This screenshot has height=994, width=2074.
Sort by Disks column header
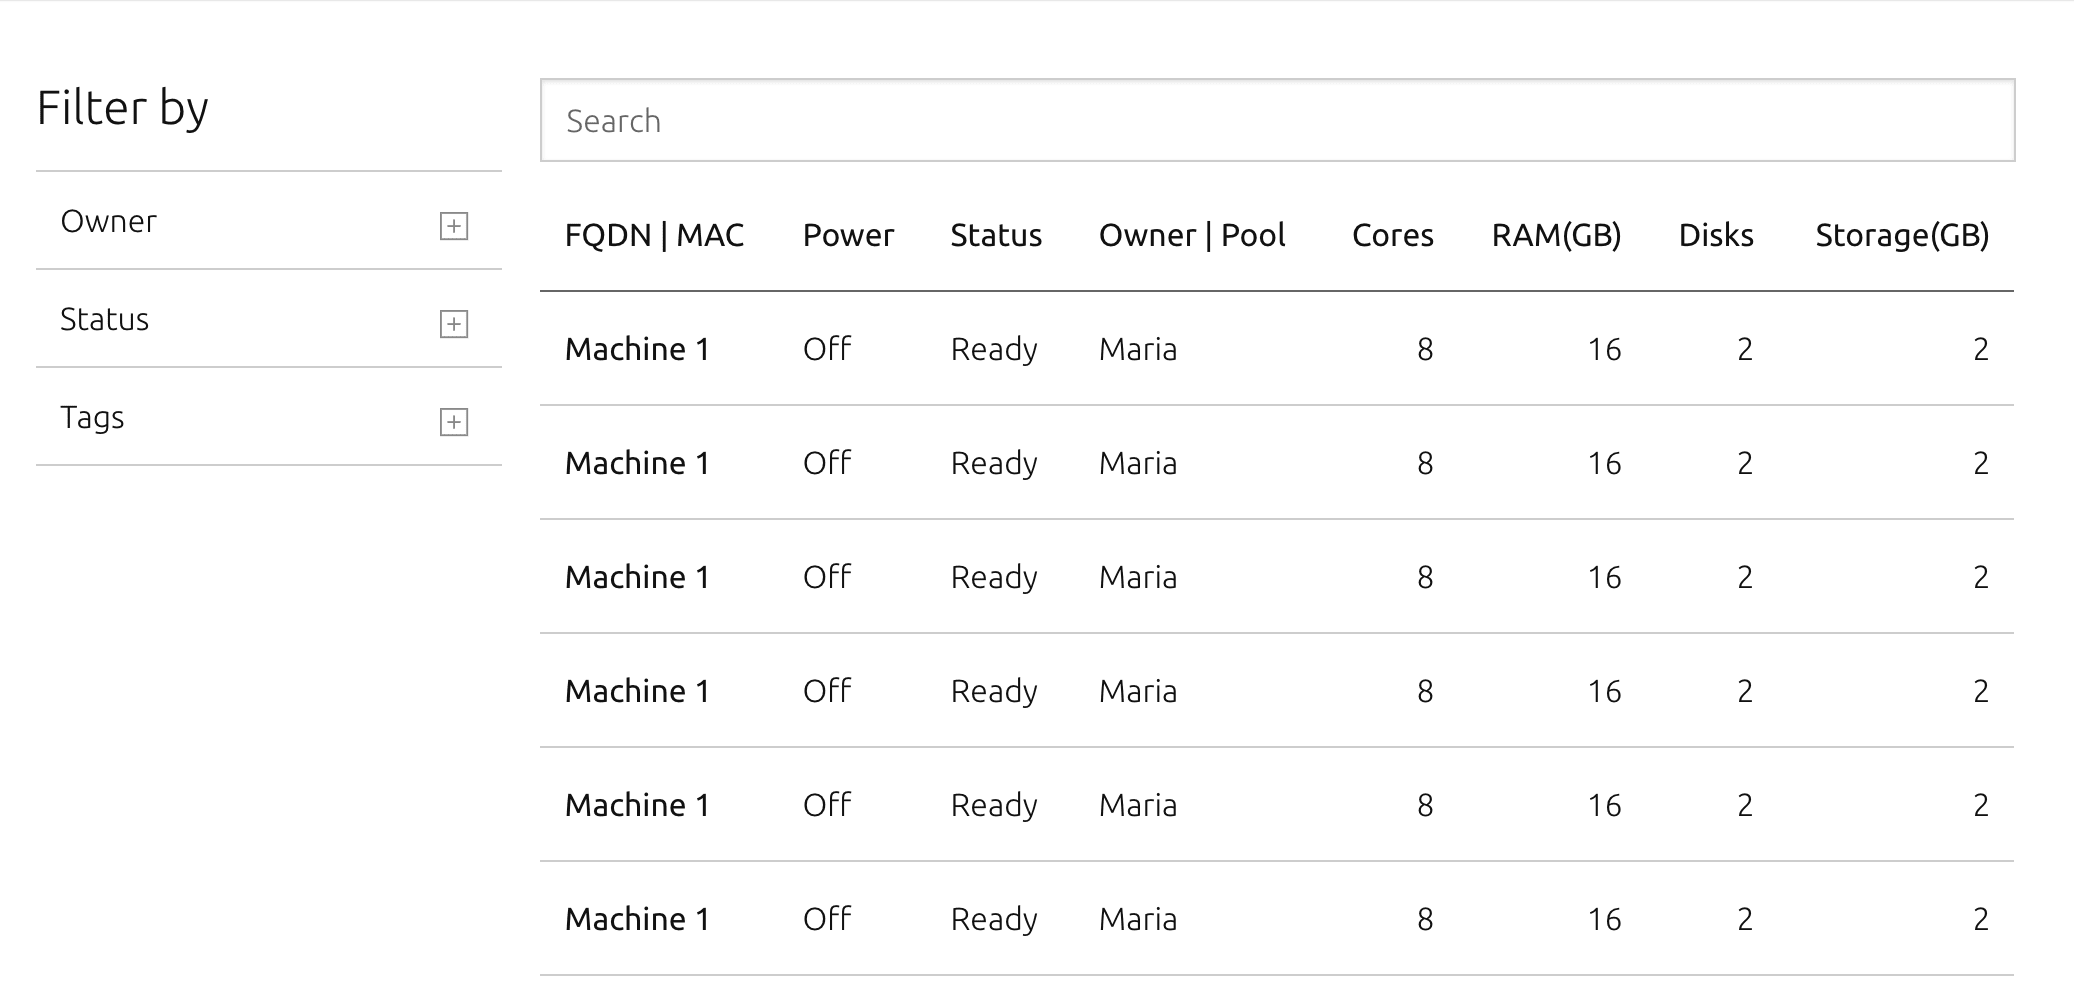point(1716,235)
